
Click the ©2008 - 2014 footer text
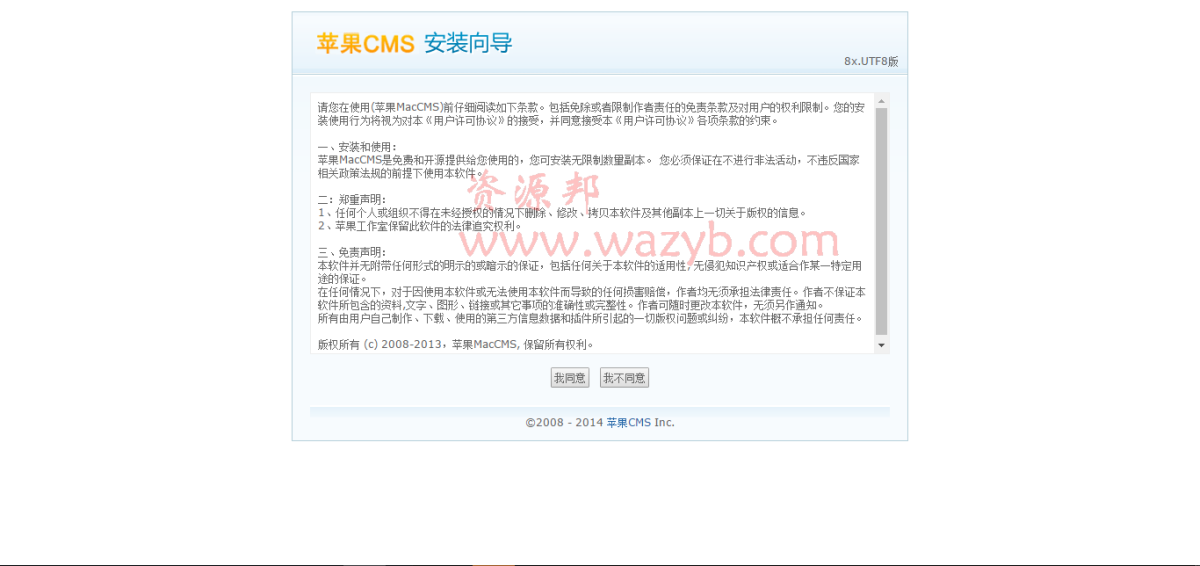pyautogui.click(x=564, y=423)
